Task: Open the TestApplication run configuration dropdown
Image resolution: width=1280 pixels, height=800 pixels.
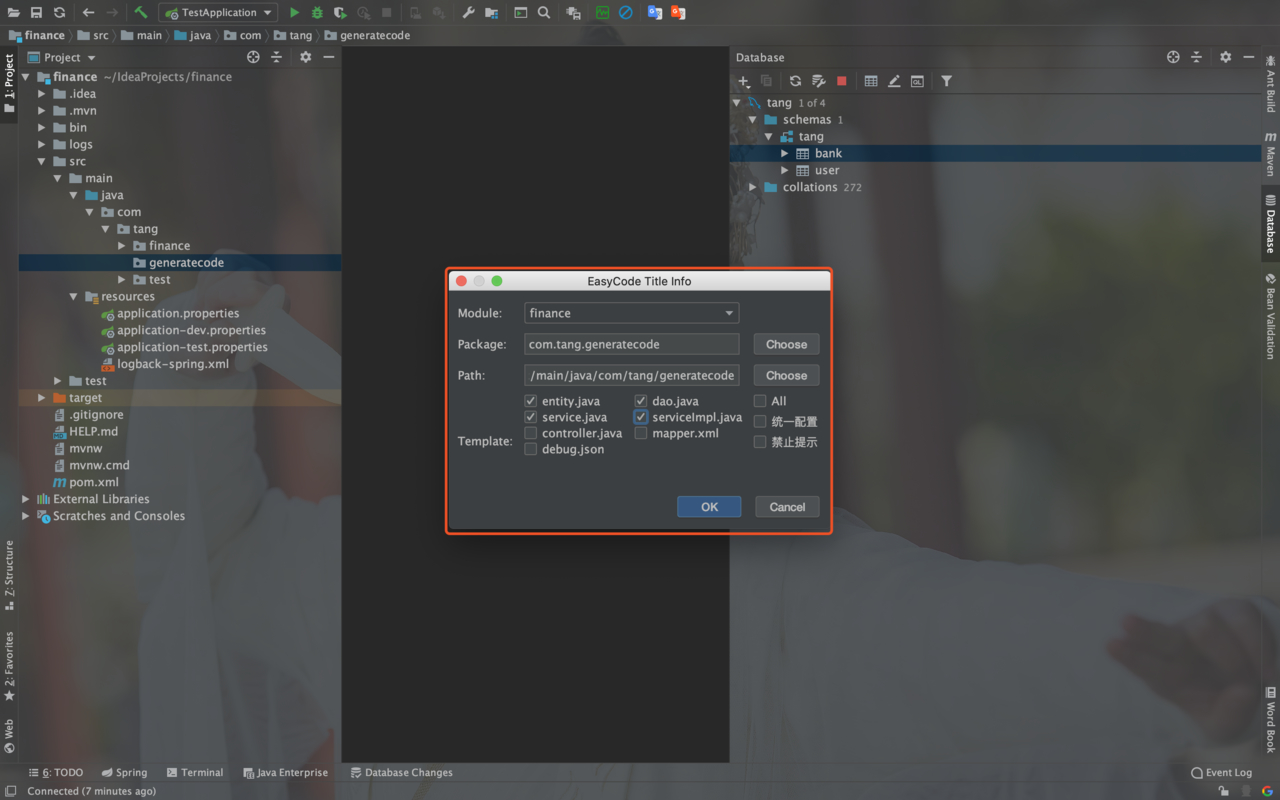Action: (218, 13)
